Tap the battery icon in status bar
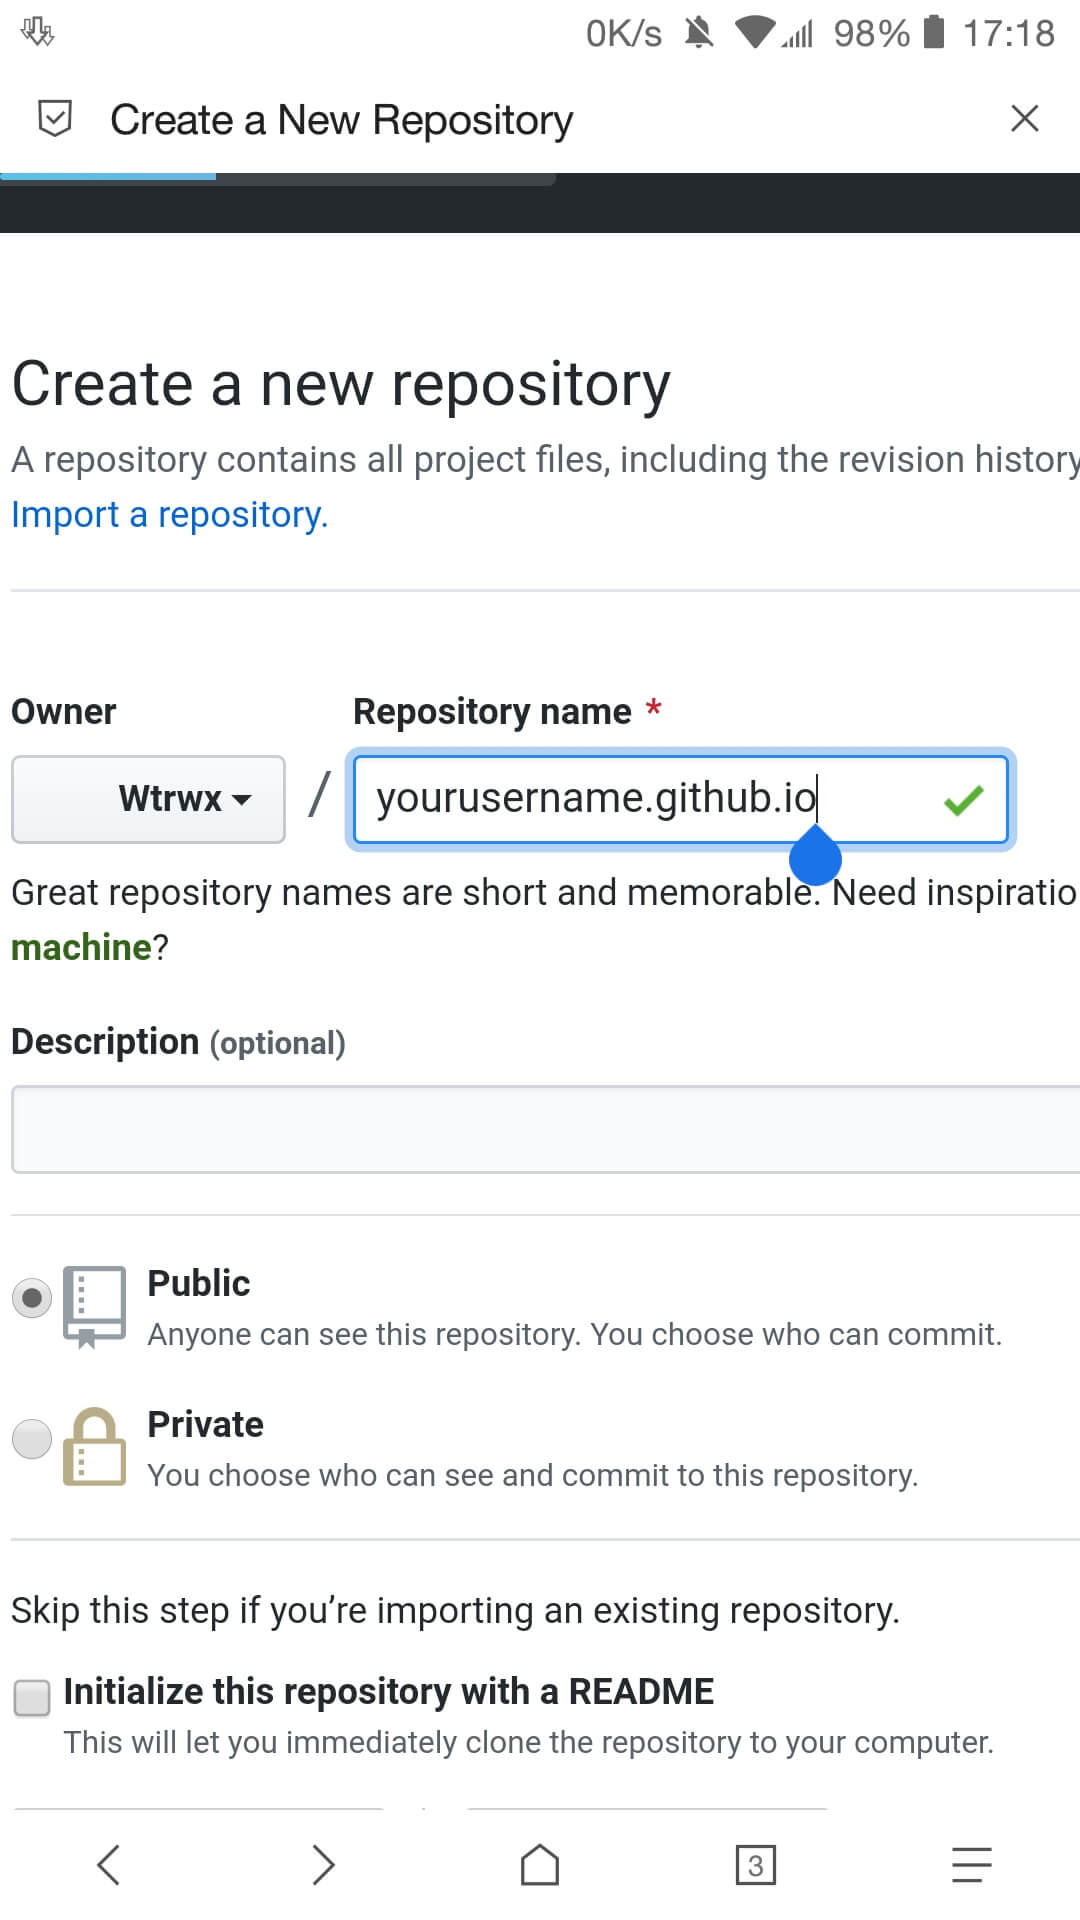Screen dimensions: 1080x1920 [934, 33]
